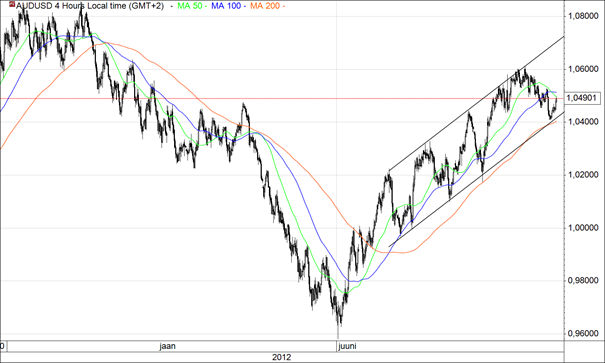Screen dimensions: 605x363
Task: Click the 1,00000 price axis label
Action: click(x=583, y=228)
